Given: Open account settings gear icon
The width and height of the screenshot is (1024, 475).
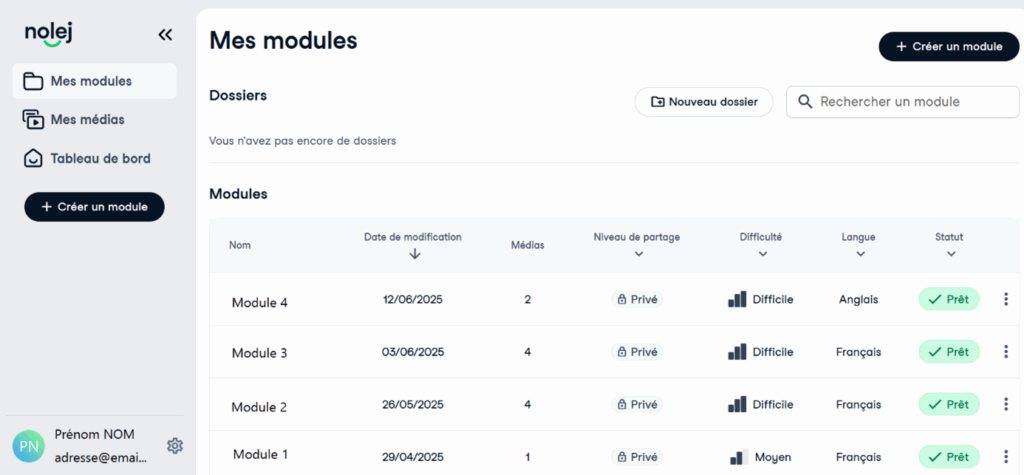Looking at the screenshot, I should pyautogui.click(x=175, y=445).
